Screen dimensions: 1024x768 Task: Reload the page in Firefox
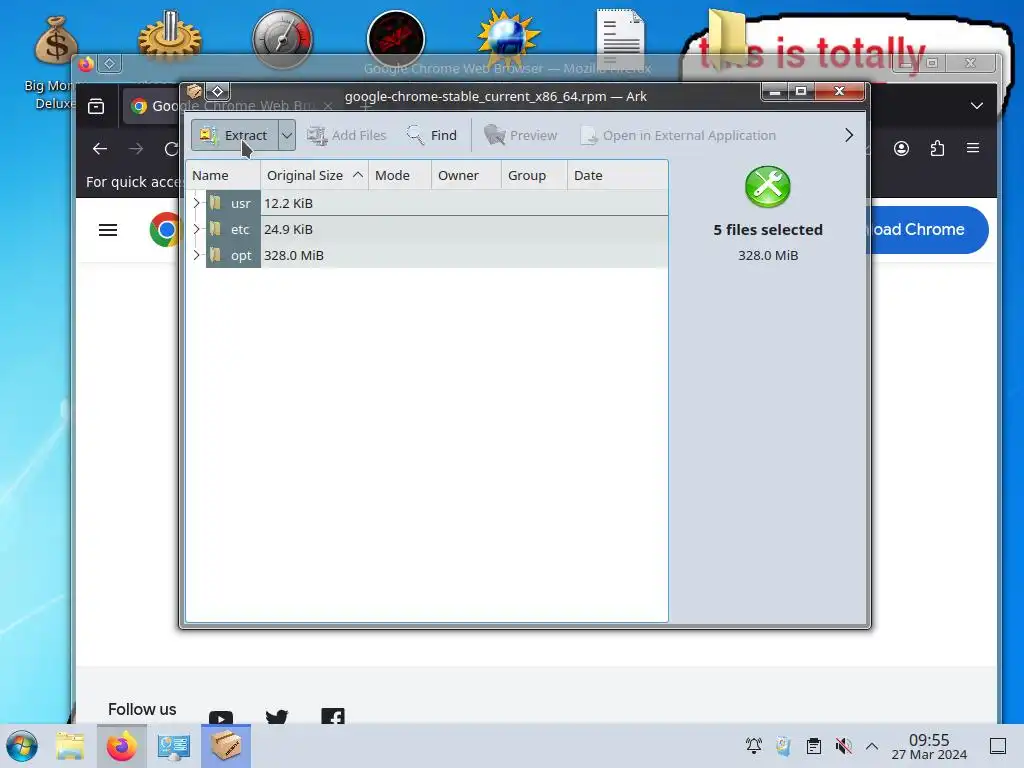(171, 149)
